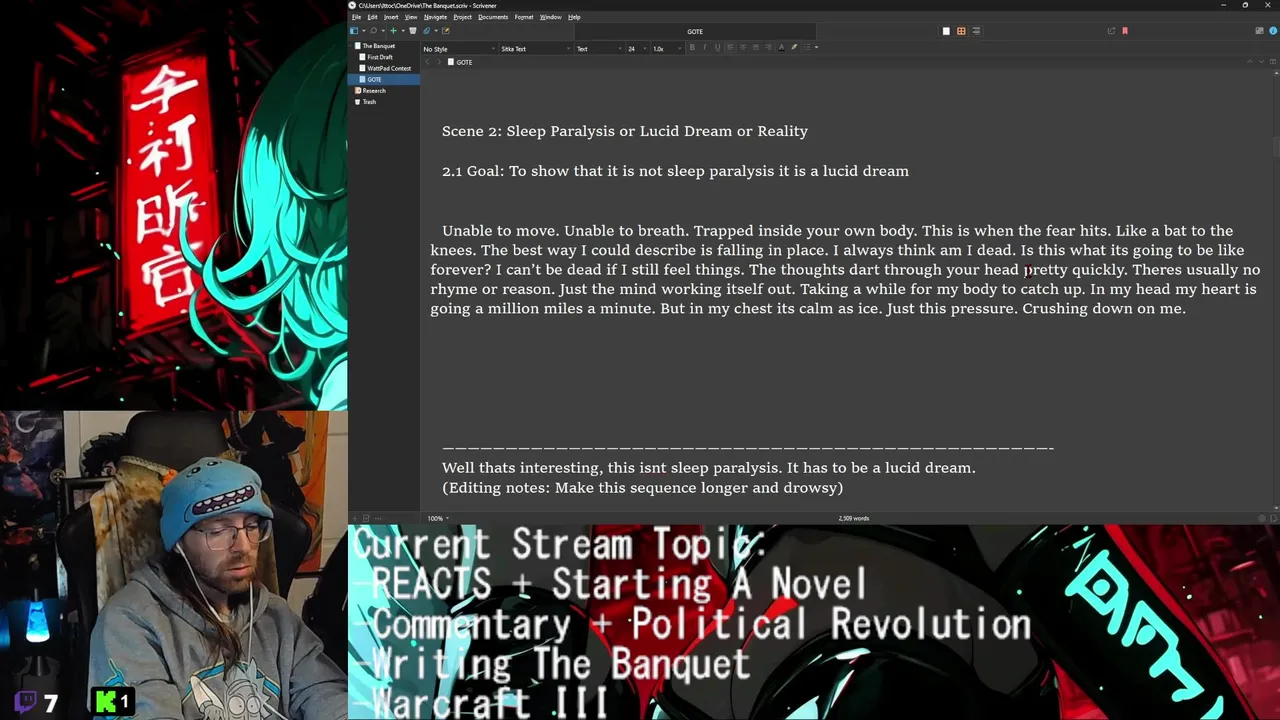This screenshot has width=1280, height=720.
Task: Toggle bold formatting
Action: coord(692,48)
